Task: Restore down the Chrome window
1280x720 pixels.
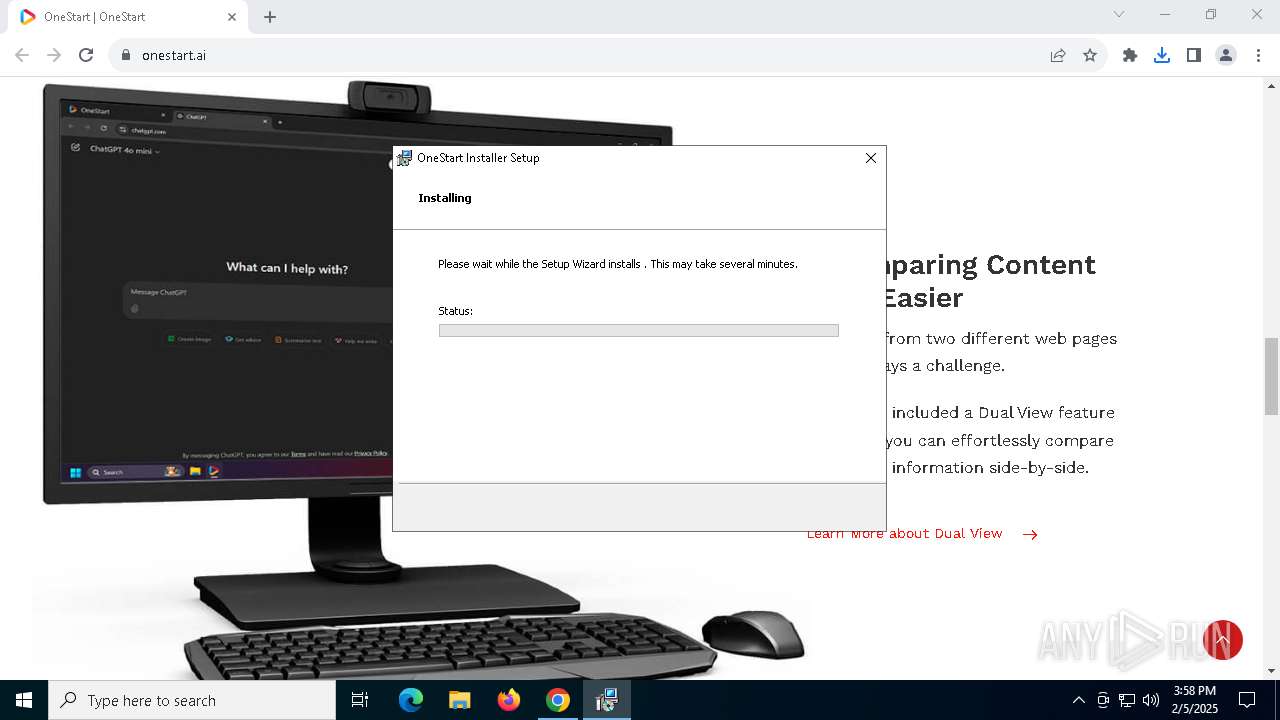Action: point(1211,15)
